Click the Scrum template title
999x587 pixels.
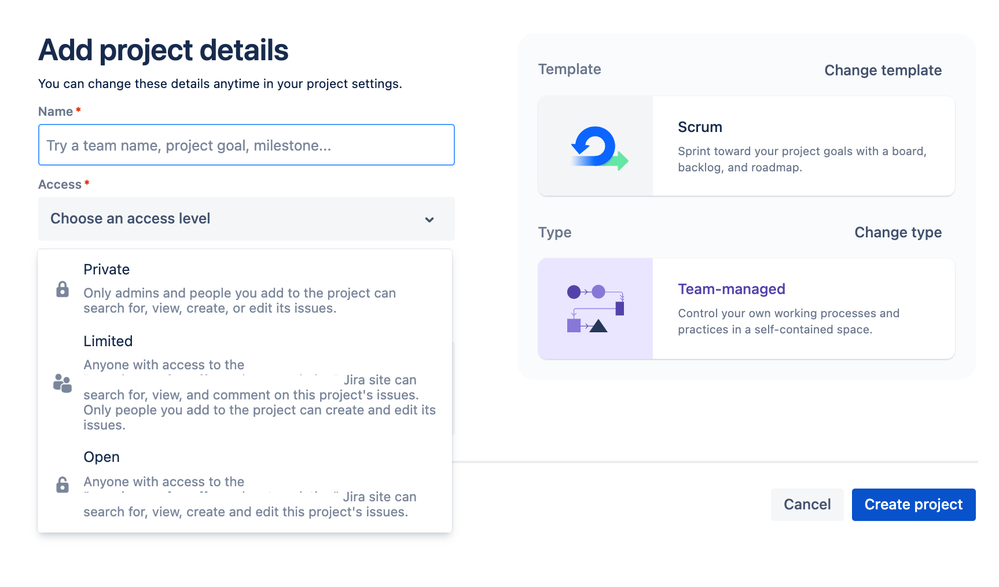(700, 127)
